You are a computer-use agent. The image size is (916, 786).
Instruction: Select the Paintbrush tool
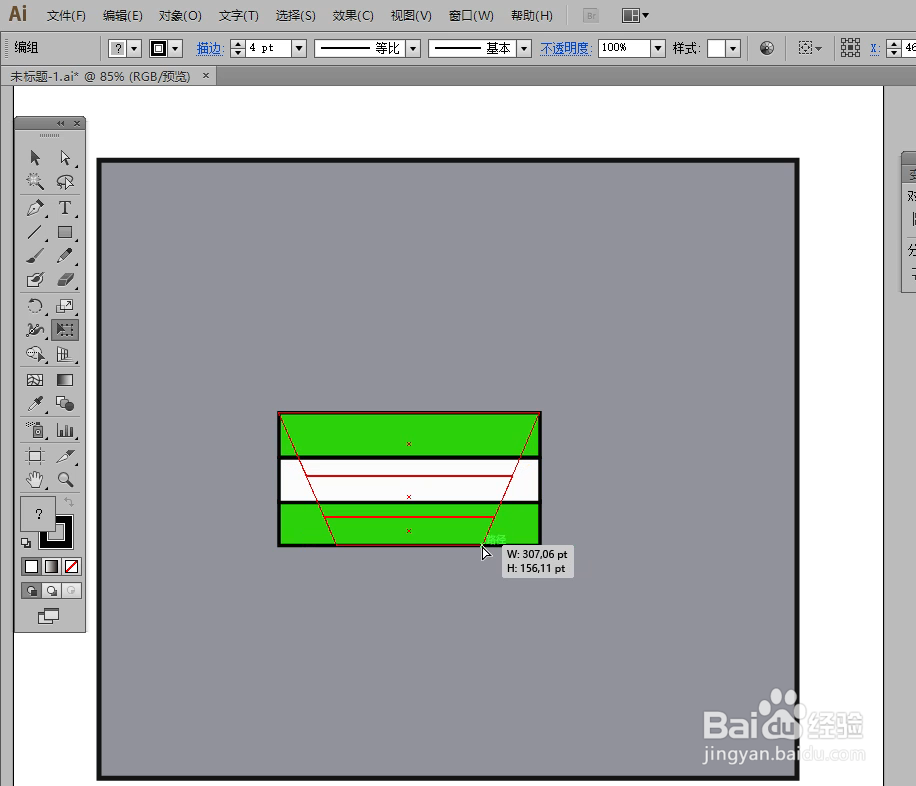coord(35,256)
